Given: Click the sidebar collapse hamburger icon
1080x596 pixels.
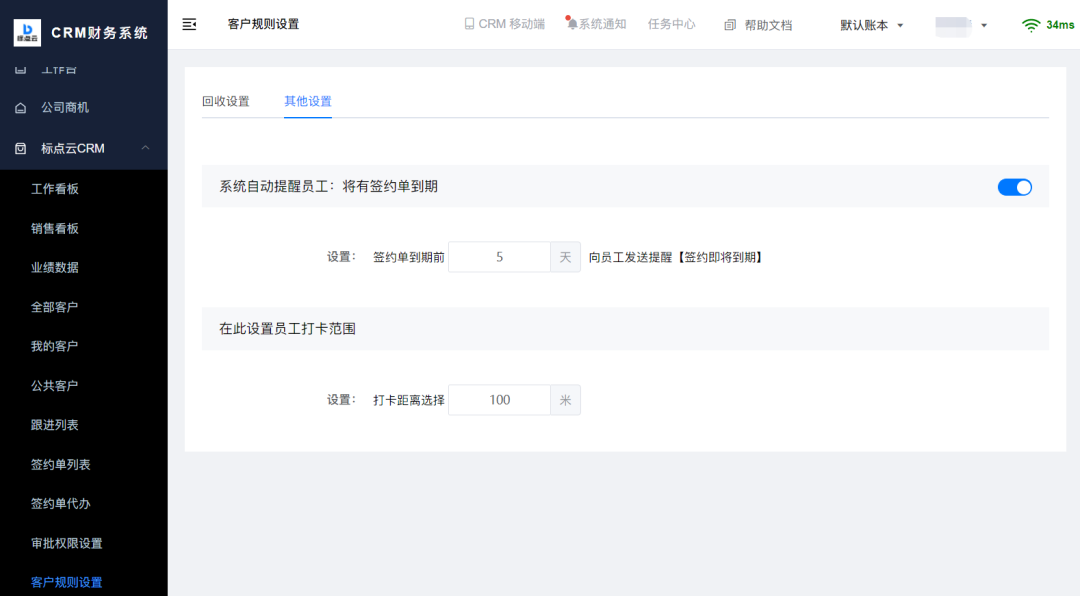Looking at the screenshot, I should click(x=189, y=24).
